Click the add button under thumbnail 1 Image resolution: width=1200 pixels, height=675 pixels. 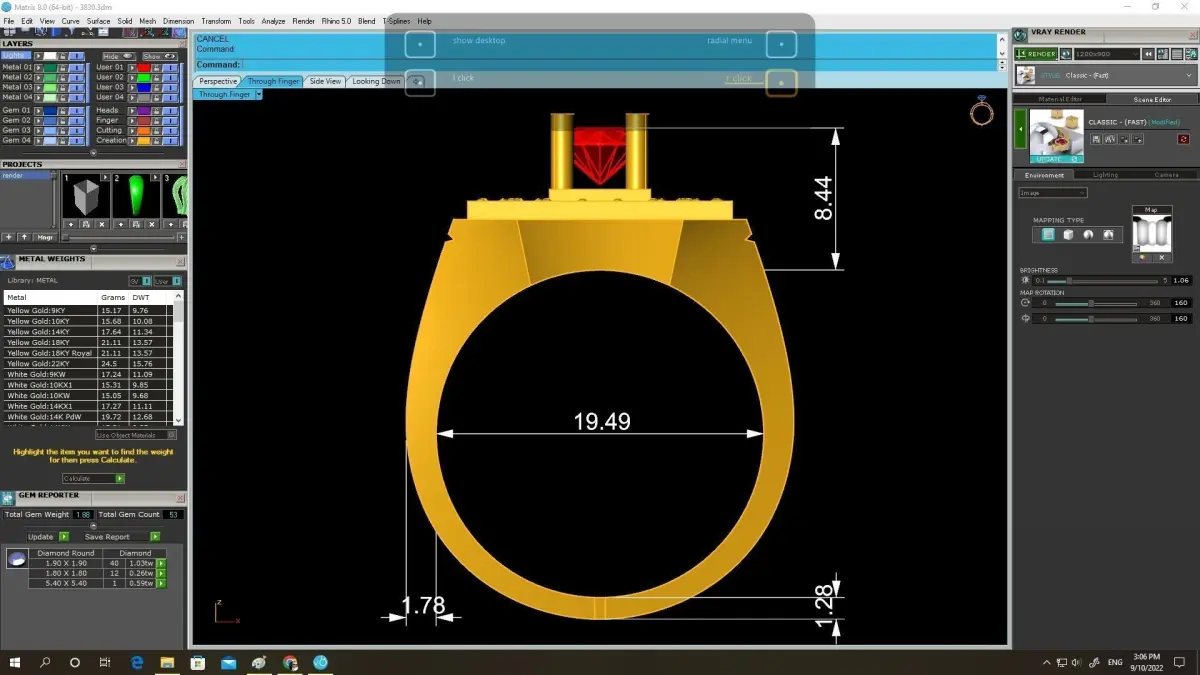71,224
